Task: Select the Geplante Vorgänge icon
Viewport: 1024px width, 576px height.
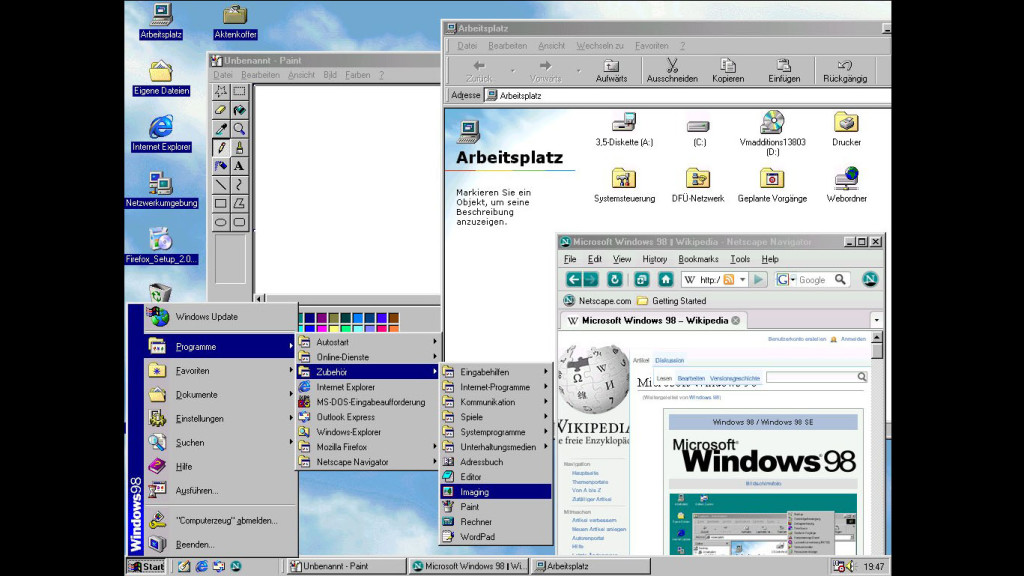Action: pyautogui.click(x=772, y=185)
